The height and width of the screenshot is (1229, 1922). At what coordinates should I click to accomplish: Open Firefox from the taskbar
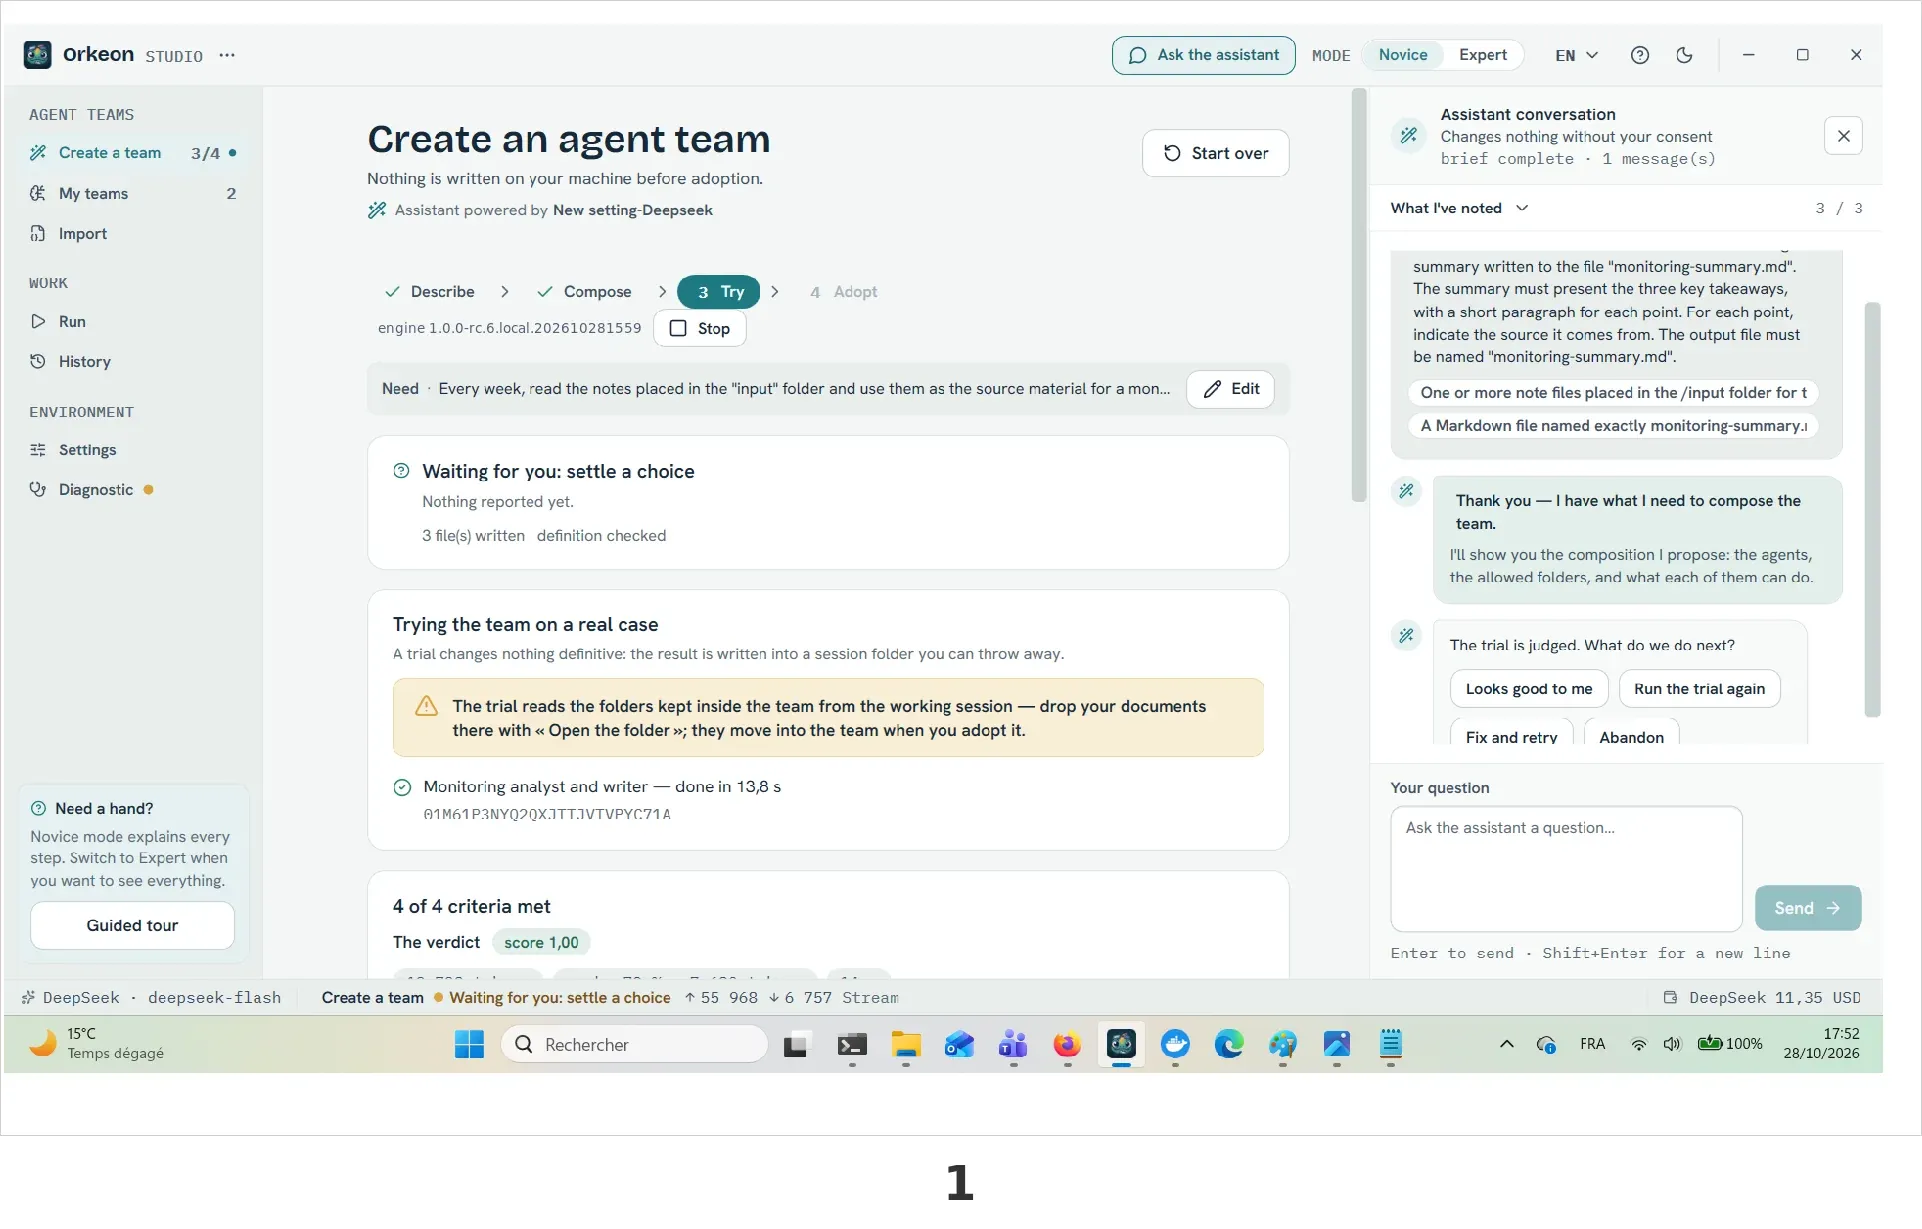point(1067,1045)
